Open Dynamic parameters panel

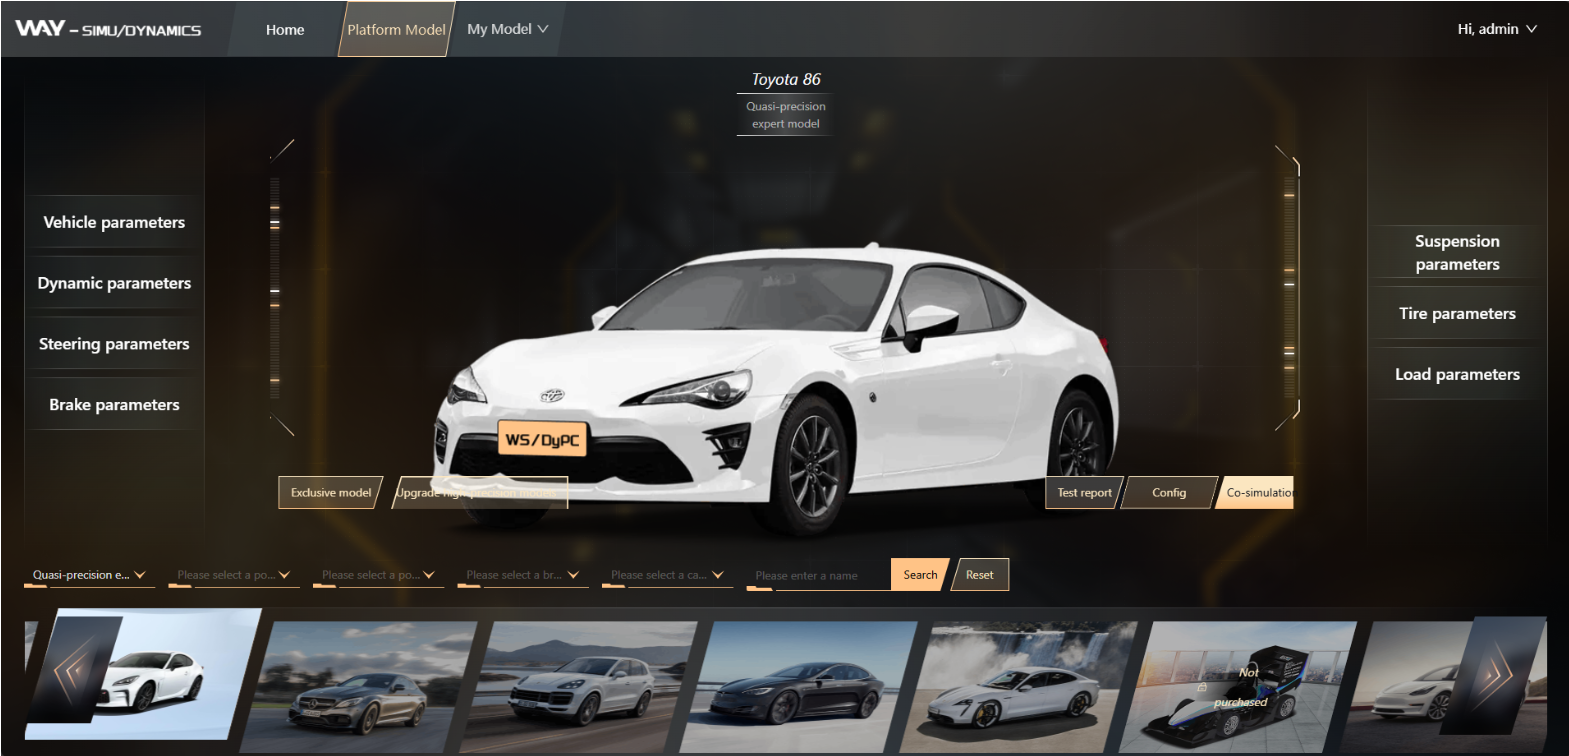114,283
